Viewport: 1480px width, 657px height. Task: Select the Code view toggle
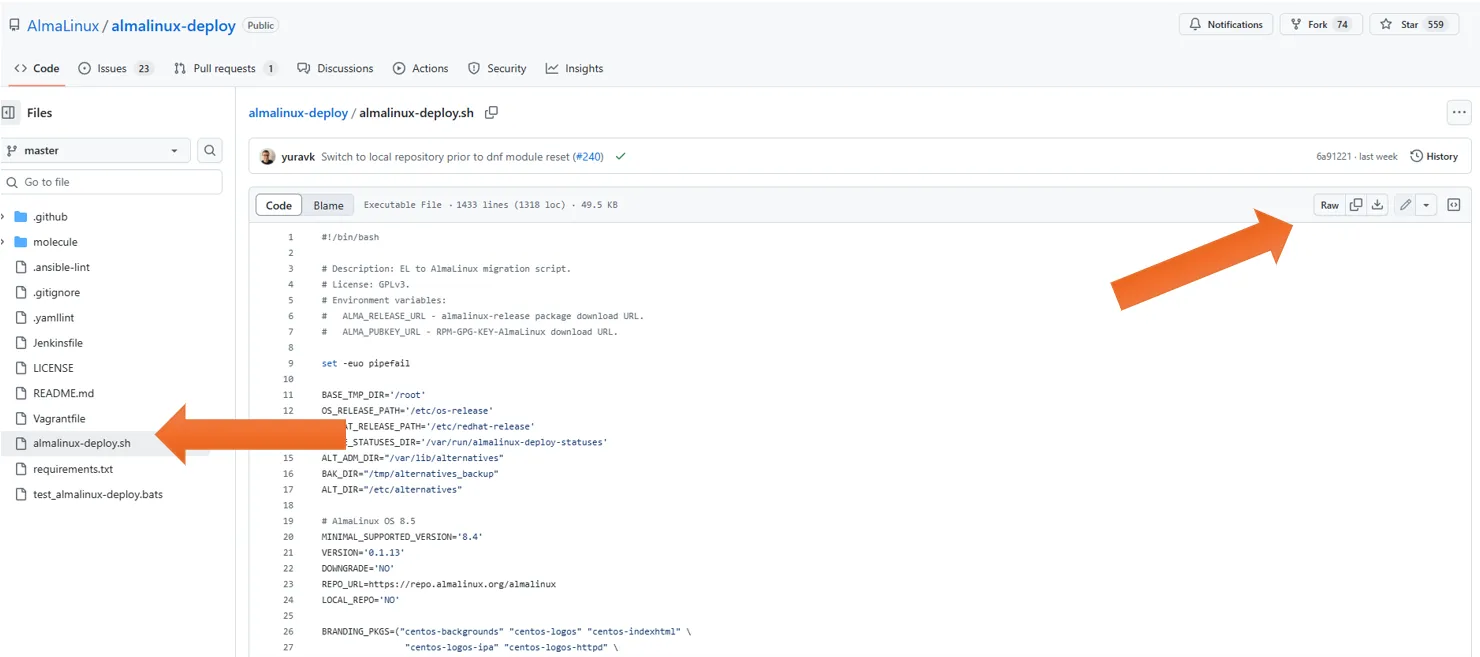click(x=279, y=206)
